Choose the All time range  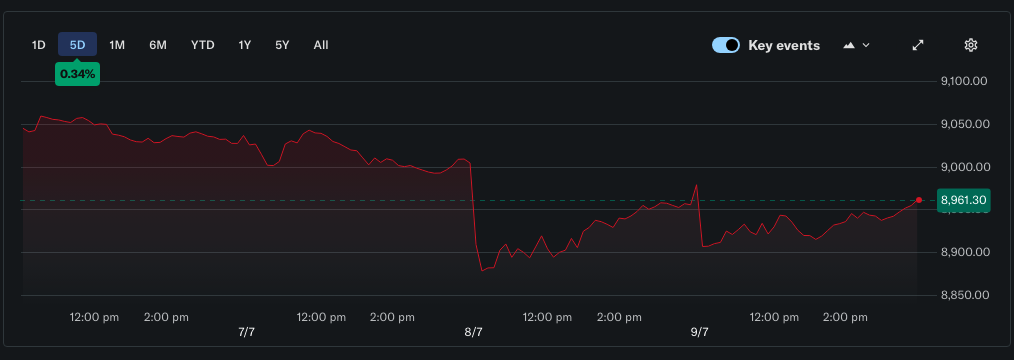pos(321,45)
